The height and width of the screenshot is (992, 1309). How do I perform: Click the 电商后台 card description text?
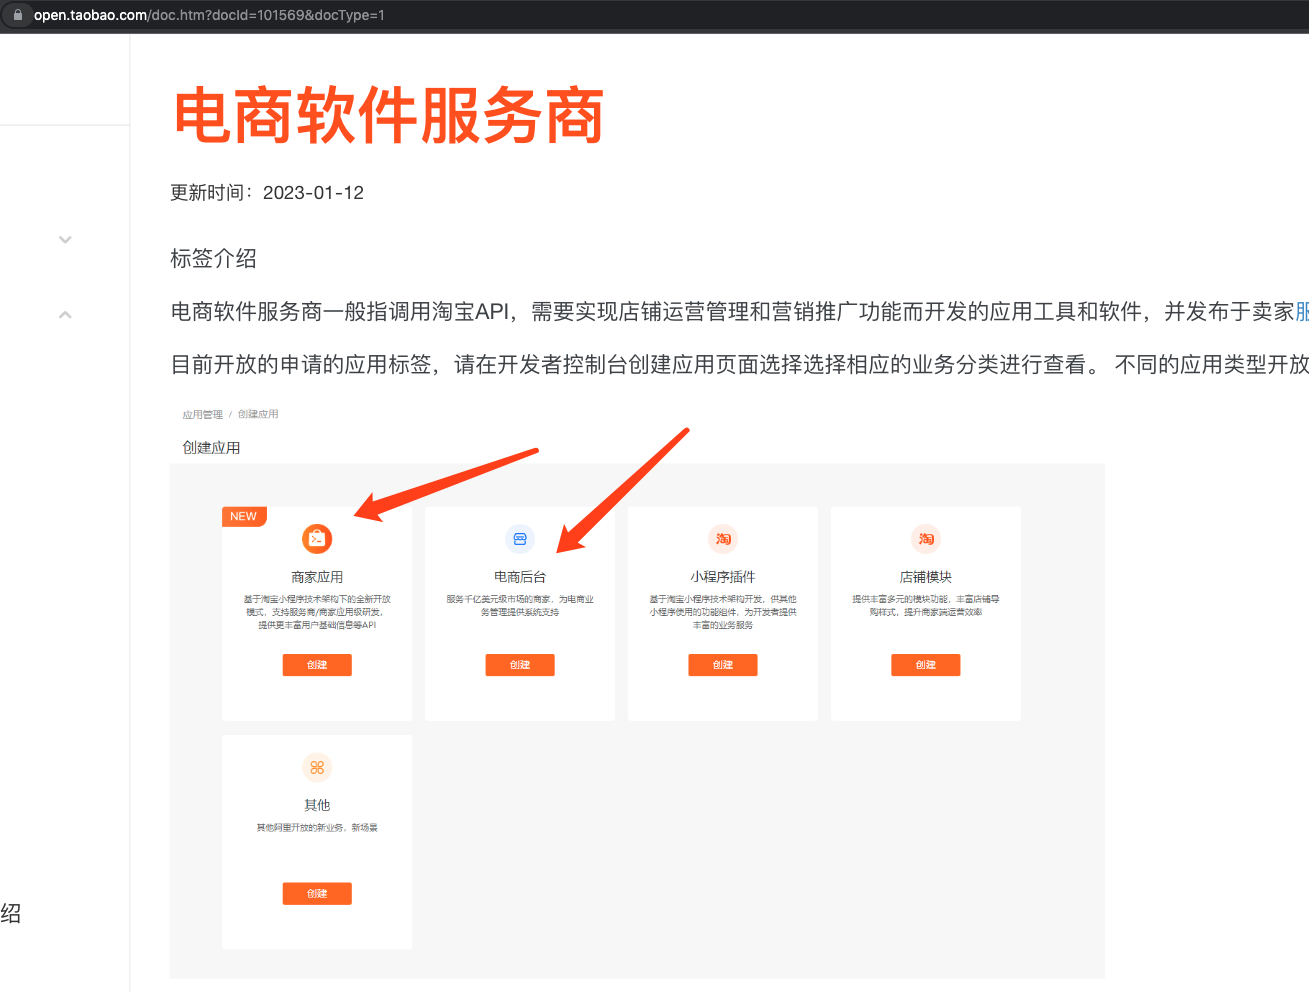(520, 606)
